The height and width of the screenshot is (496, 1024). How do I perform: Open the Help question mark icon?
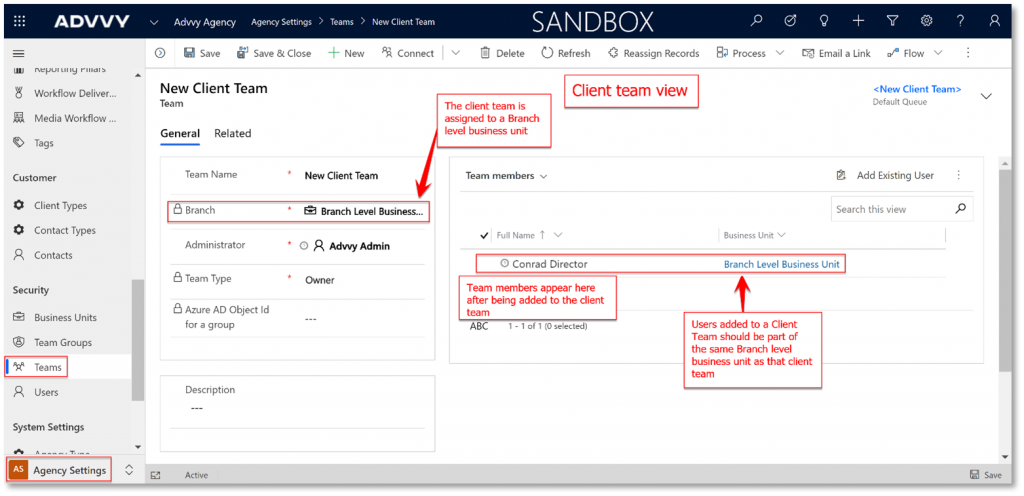(960, 21)
